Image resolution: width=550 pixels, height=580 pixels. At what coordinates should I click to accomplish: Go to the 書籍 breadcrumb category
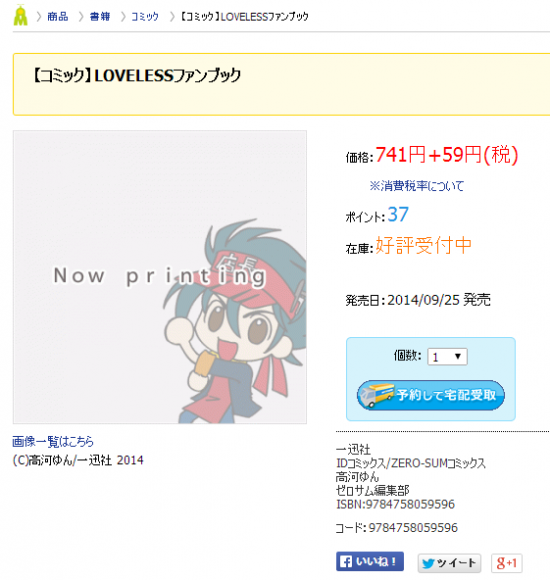coord(100,17)
